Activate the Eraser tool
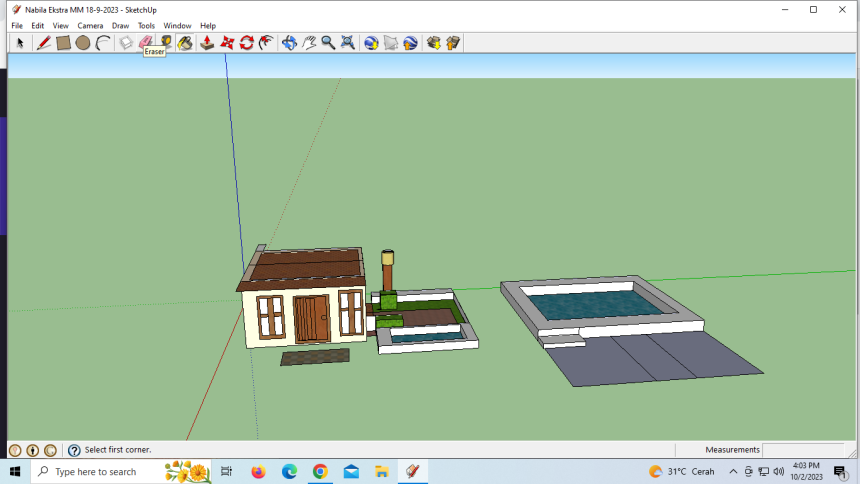This screenshot has width=860, height=484. (146, 43)
